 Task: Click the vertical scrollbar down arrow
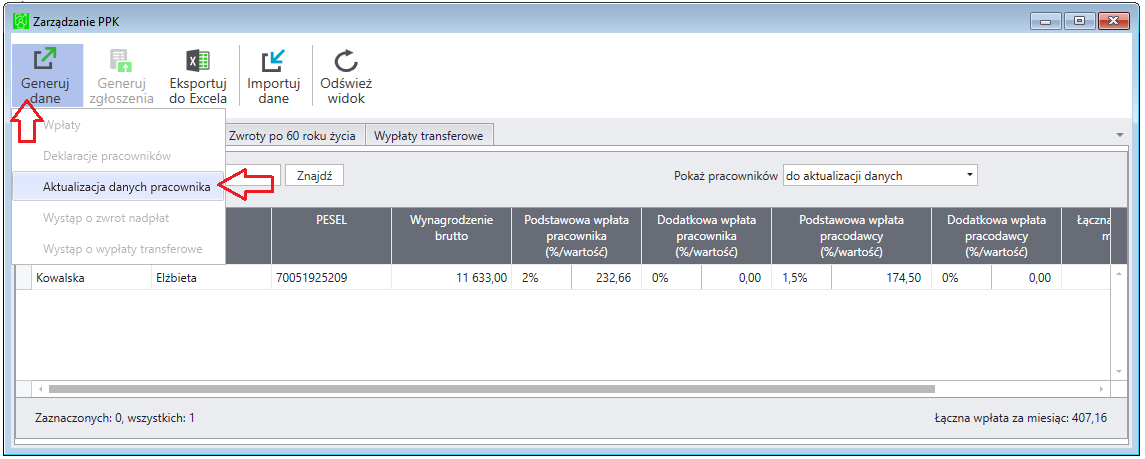pyautogui.click(x=1117, y=372)
